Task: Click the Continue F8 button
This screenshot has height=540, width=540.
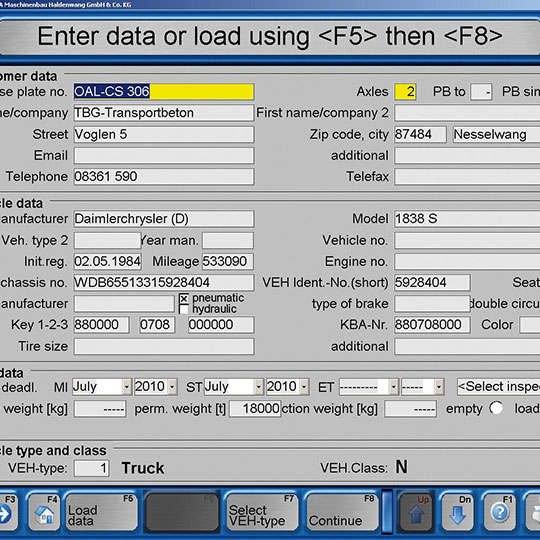Action: (x=342, y=512)
